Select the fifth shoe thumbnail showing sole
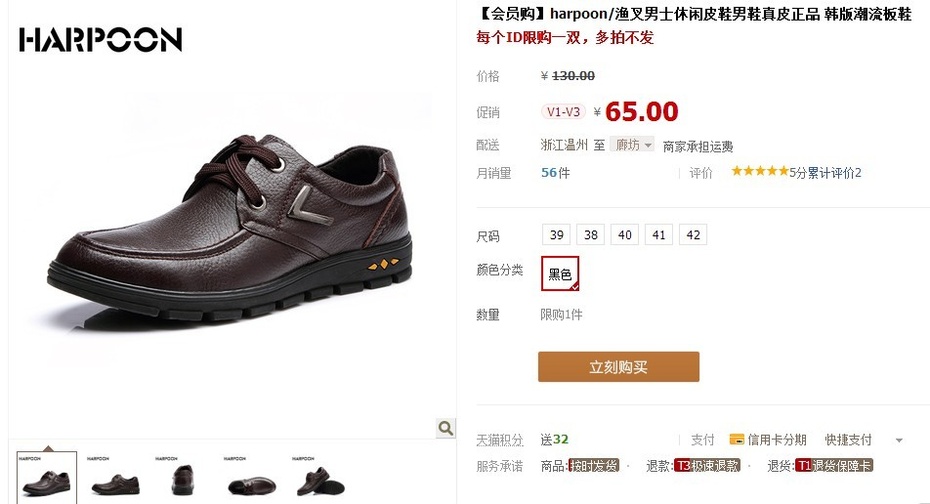This screenshot has width=930, height=504. click(x=320, y=477)
